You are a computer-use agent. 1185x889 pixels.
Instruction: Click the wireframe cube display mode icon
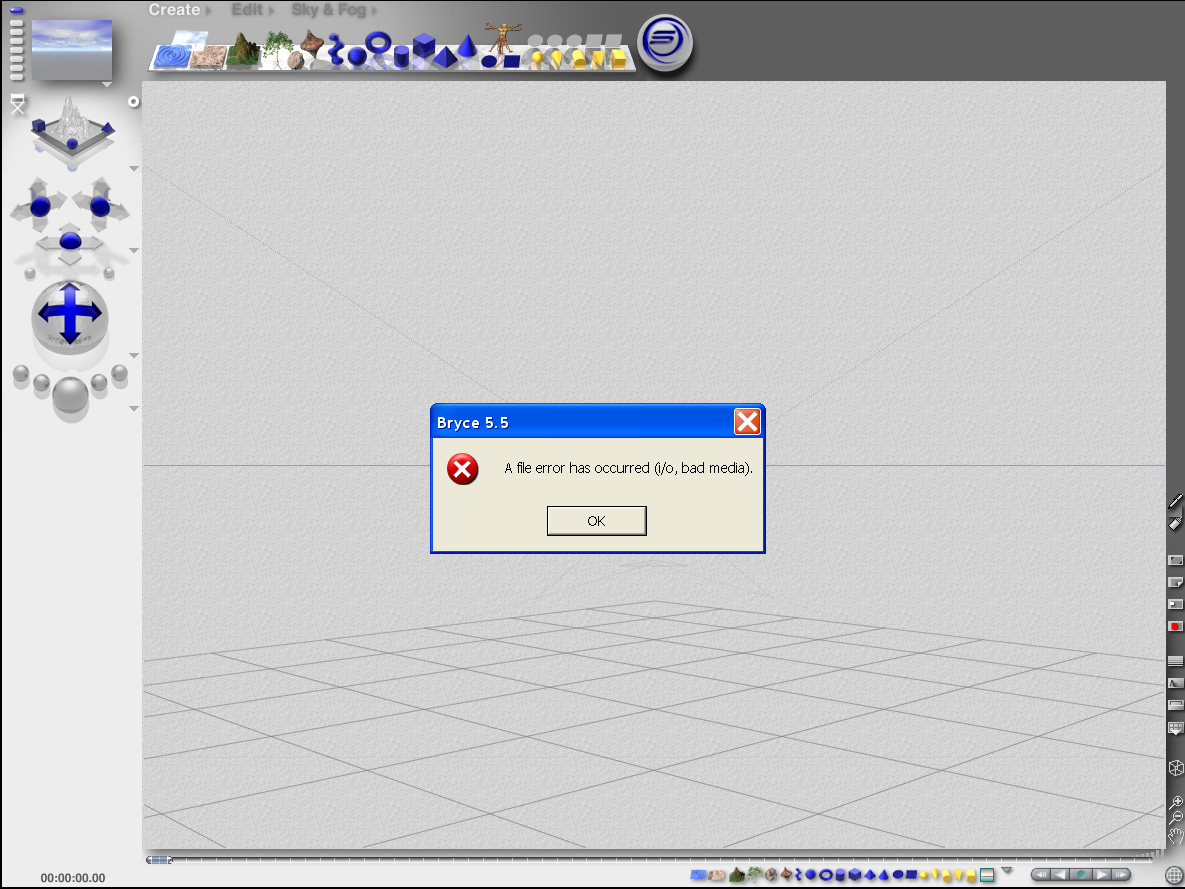click(x=1176, y=768)
